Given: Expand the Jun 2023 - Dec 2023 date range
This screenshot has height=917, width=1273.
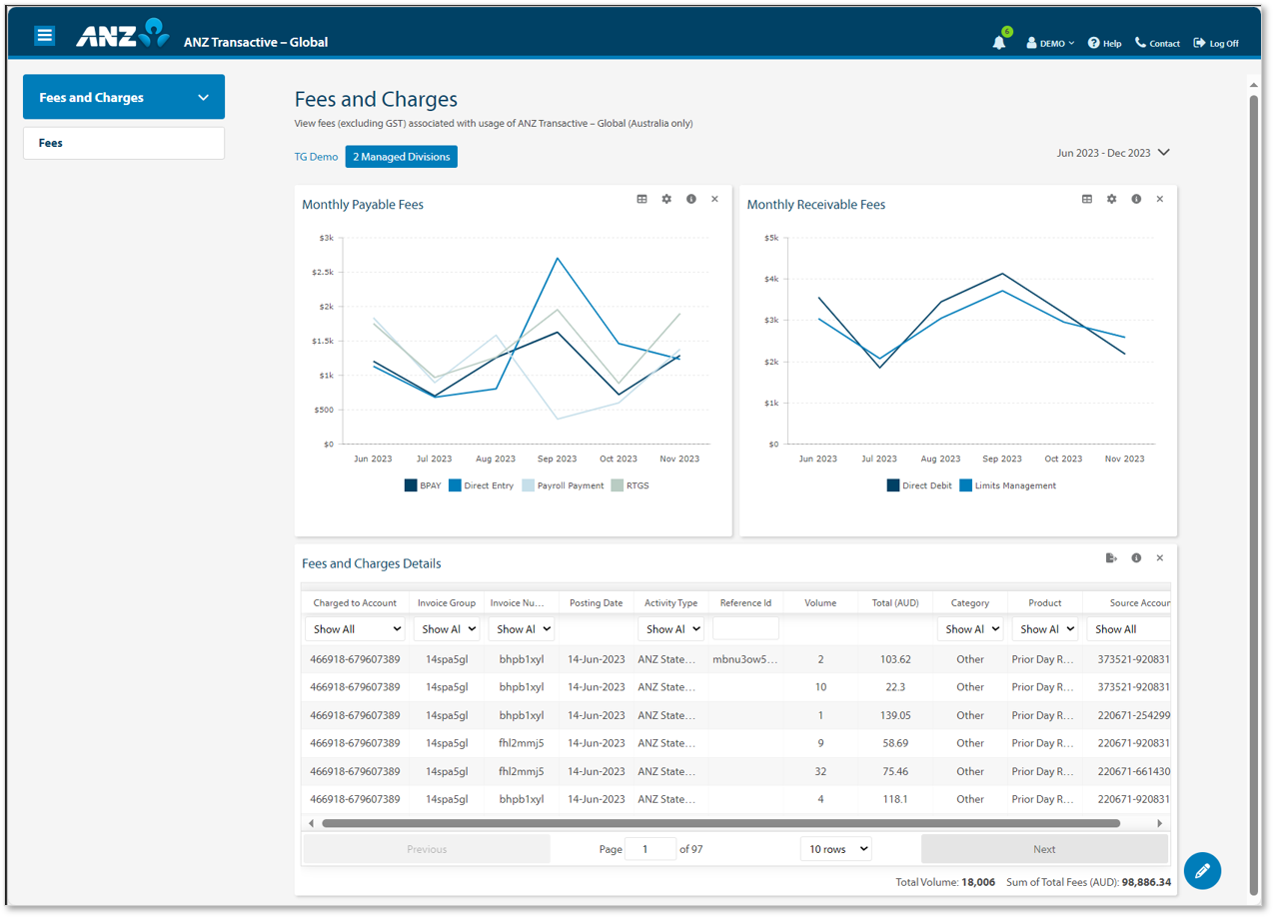Looking at the screenshot, I should (1112, 152).
